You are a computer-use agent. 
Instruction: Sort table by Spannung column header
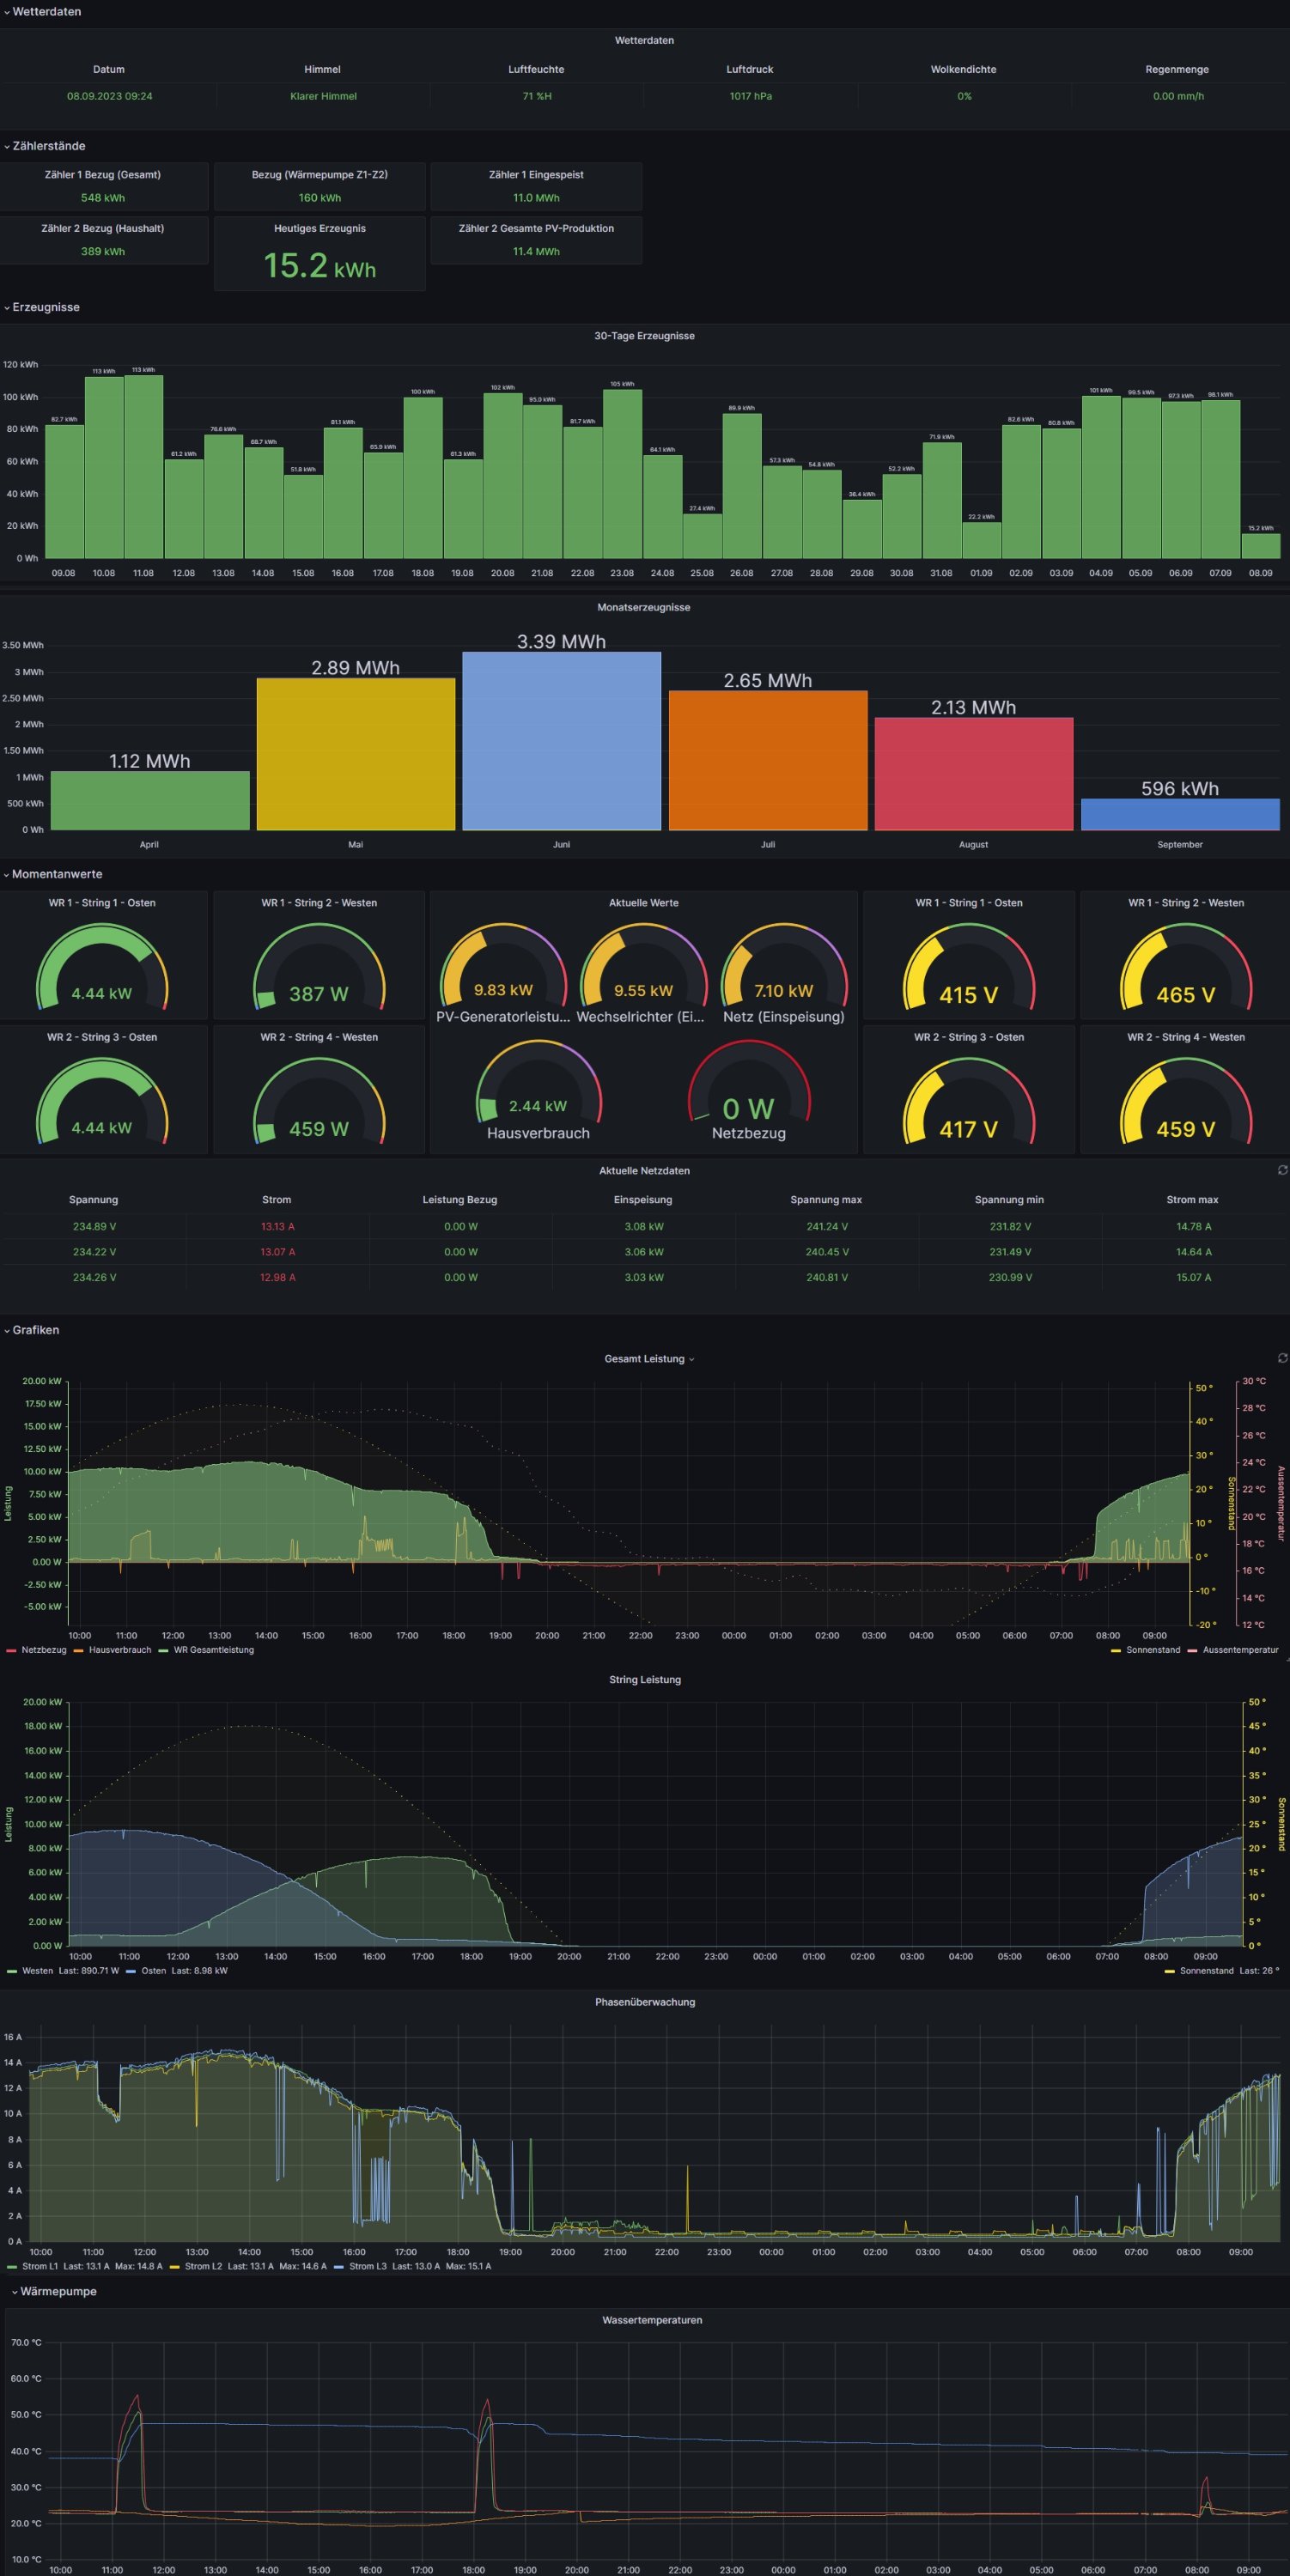[x=93, y=1200]
